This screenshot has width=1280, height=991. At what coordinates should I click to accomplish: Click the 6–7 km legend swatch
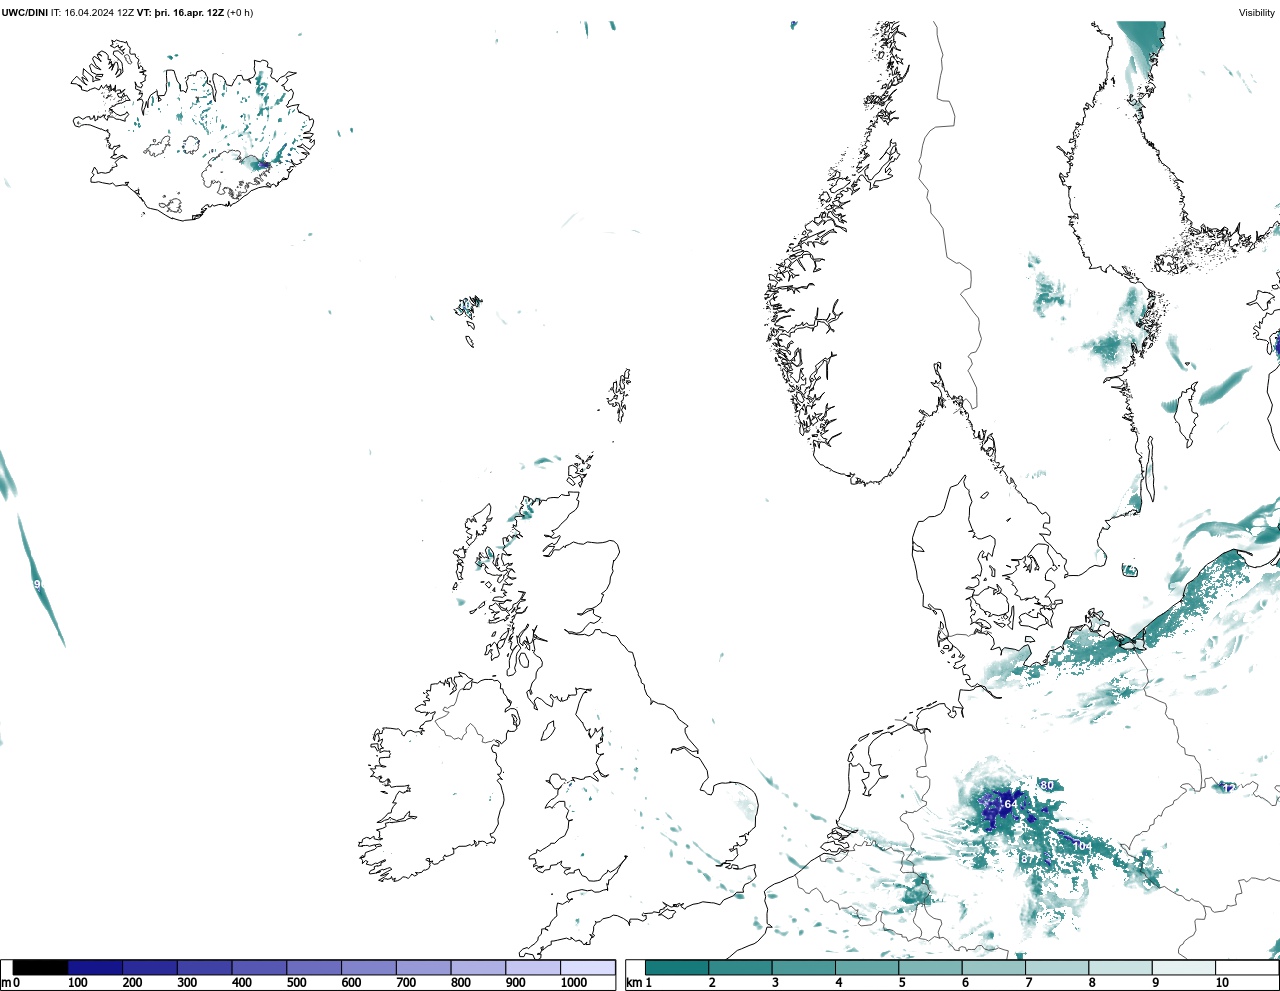[x=993, y=967]
